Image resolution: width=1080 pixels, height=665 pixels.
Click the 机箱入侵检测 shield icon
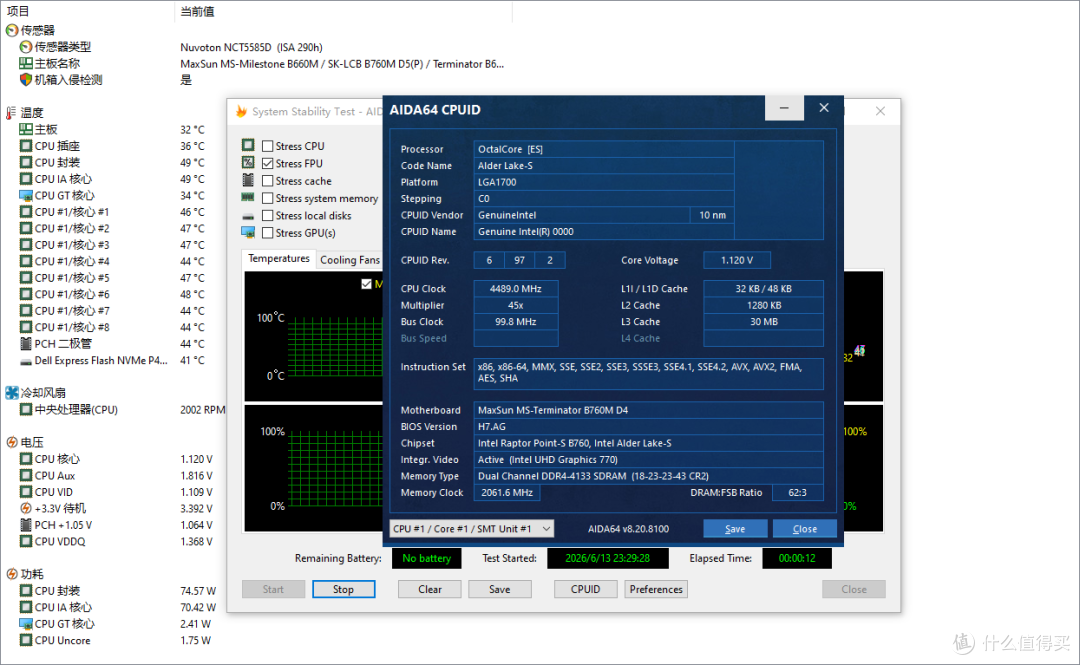coord(26,80)
